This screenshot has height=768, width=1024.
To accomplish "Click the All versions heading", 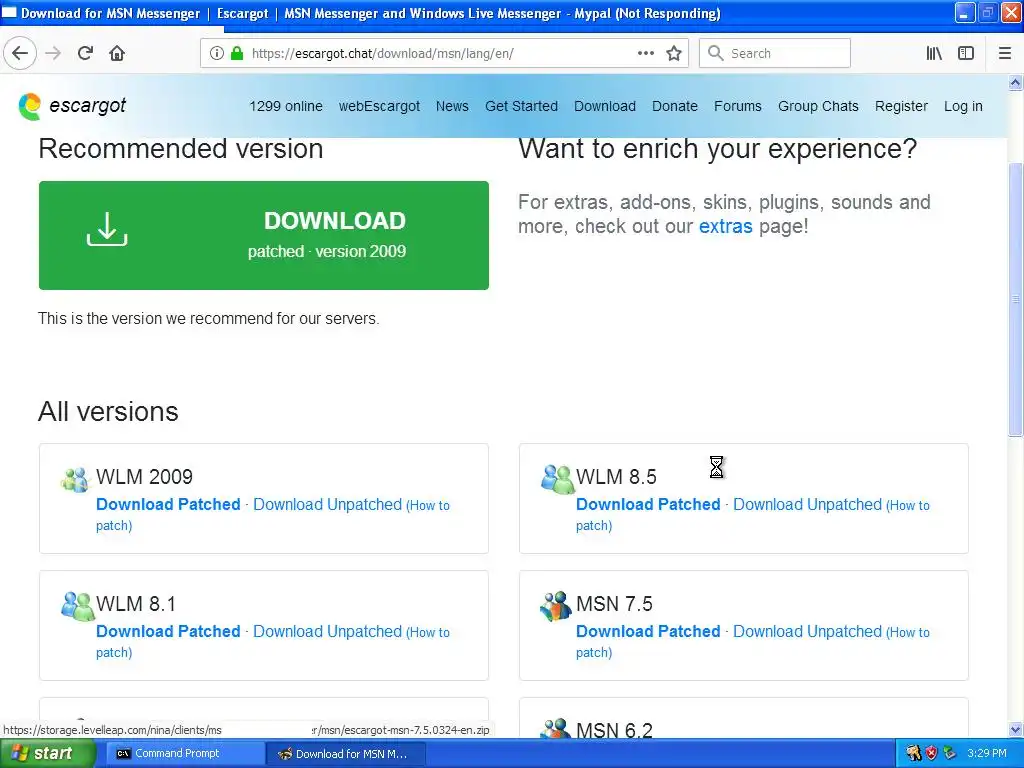I will point(108,411).
